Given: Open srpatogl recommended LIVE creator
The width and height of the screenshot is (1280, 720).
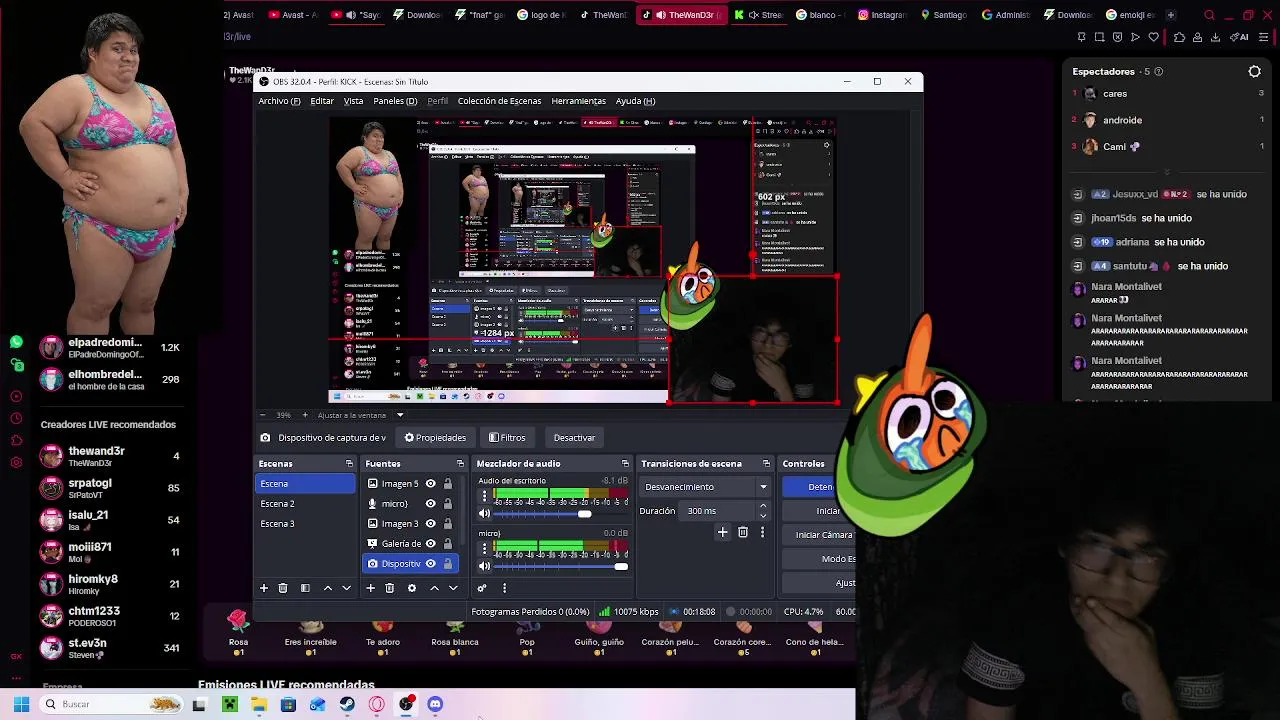Looking at the screenshot, I should click(x=110, y=488).
